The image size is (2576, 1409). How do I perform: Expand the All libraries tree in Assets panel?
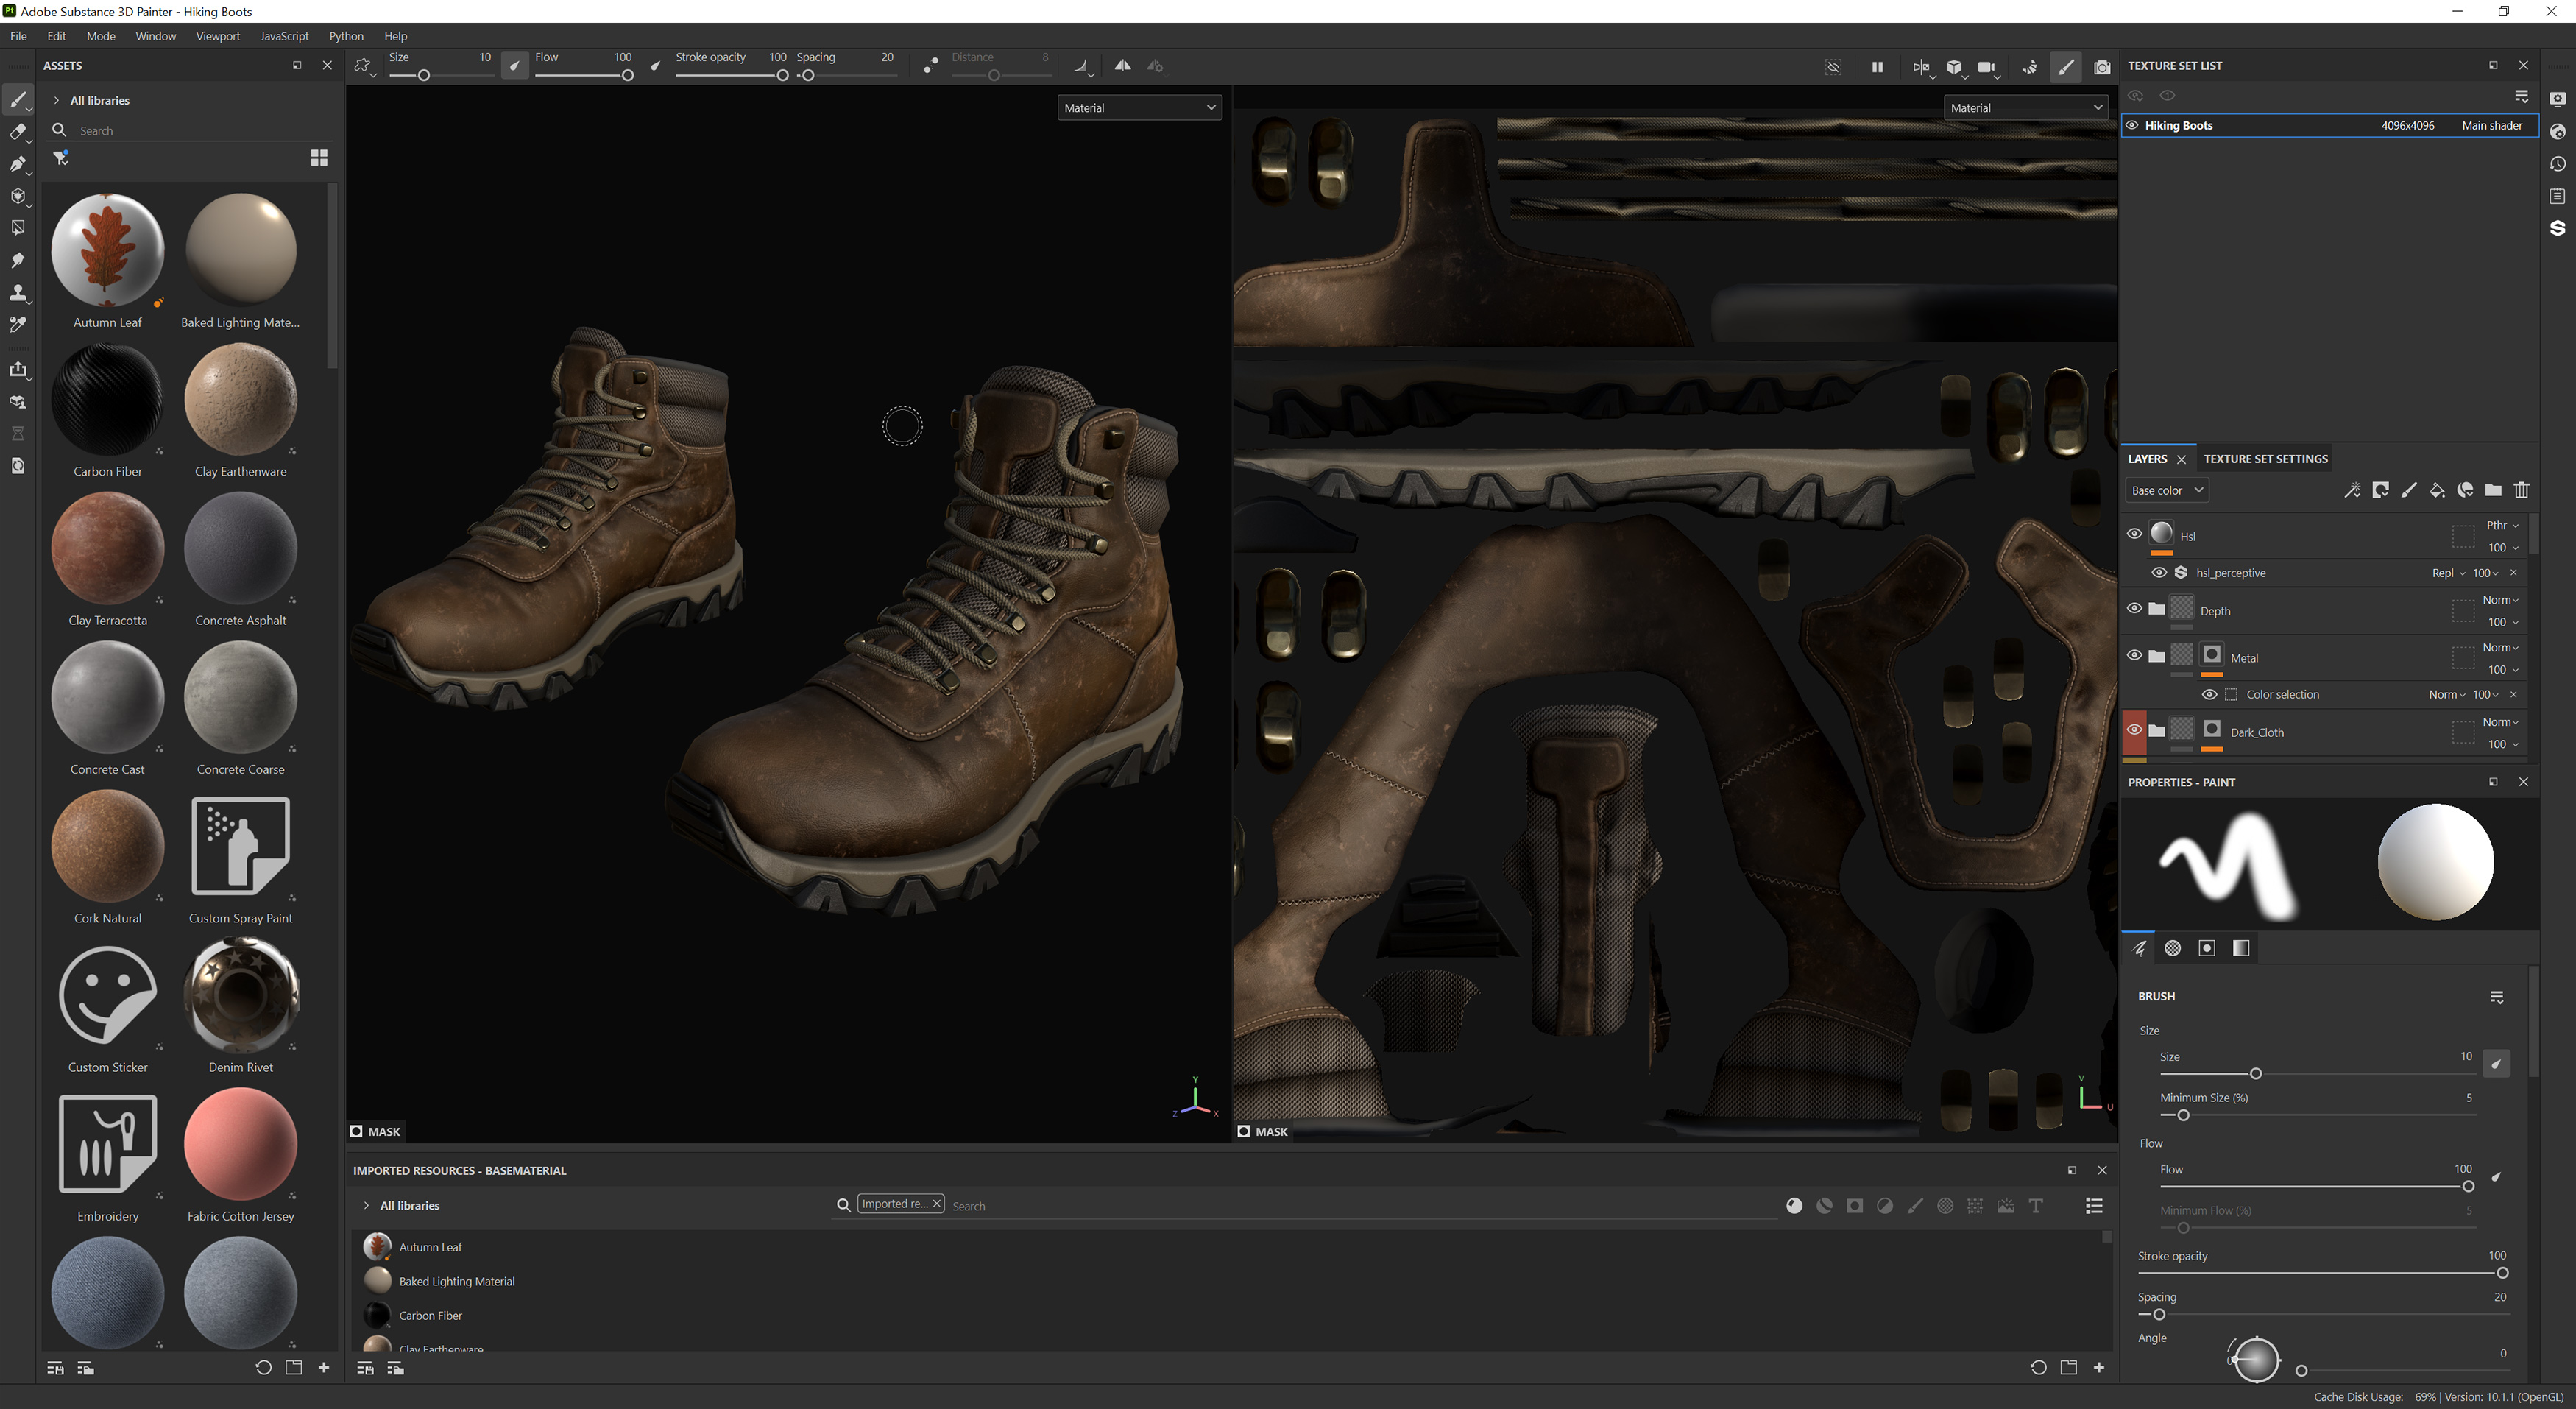(x=56, y=100)
